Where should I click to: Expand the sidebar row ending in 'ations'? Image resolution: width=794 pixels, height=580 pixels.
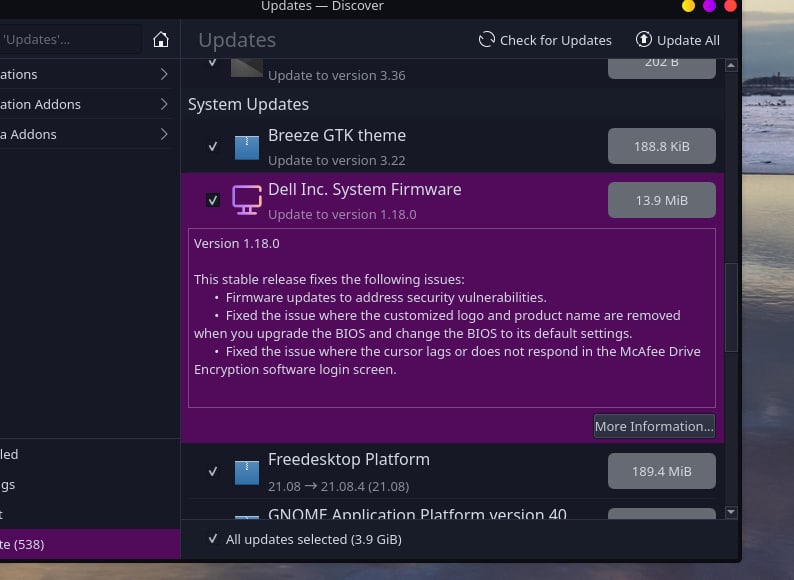click(x=86, y=74)
